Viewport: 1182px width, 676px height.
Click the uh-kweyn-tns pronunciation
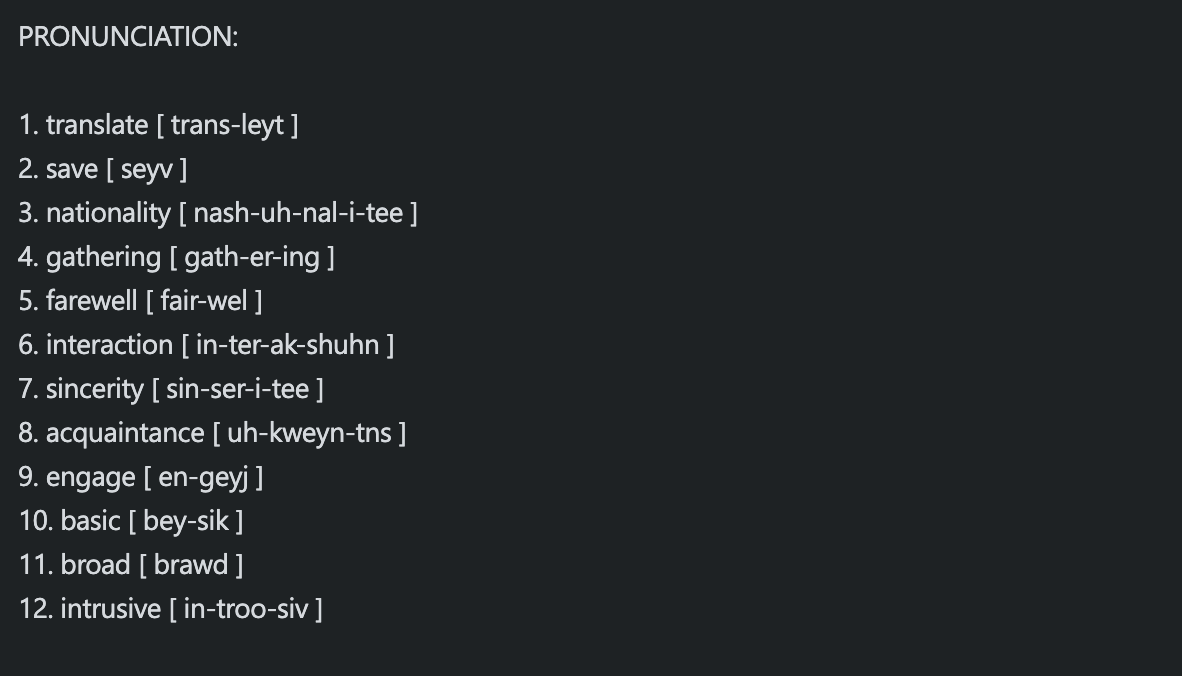[x=309, y=434]
